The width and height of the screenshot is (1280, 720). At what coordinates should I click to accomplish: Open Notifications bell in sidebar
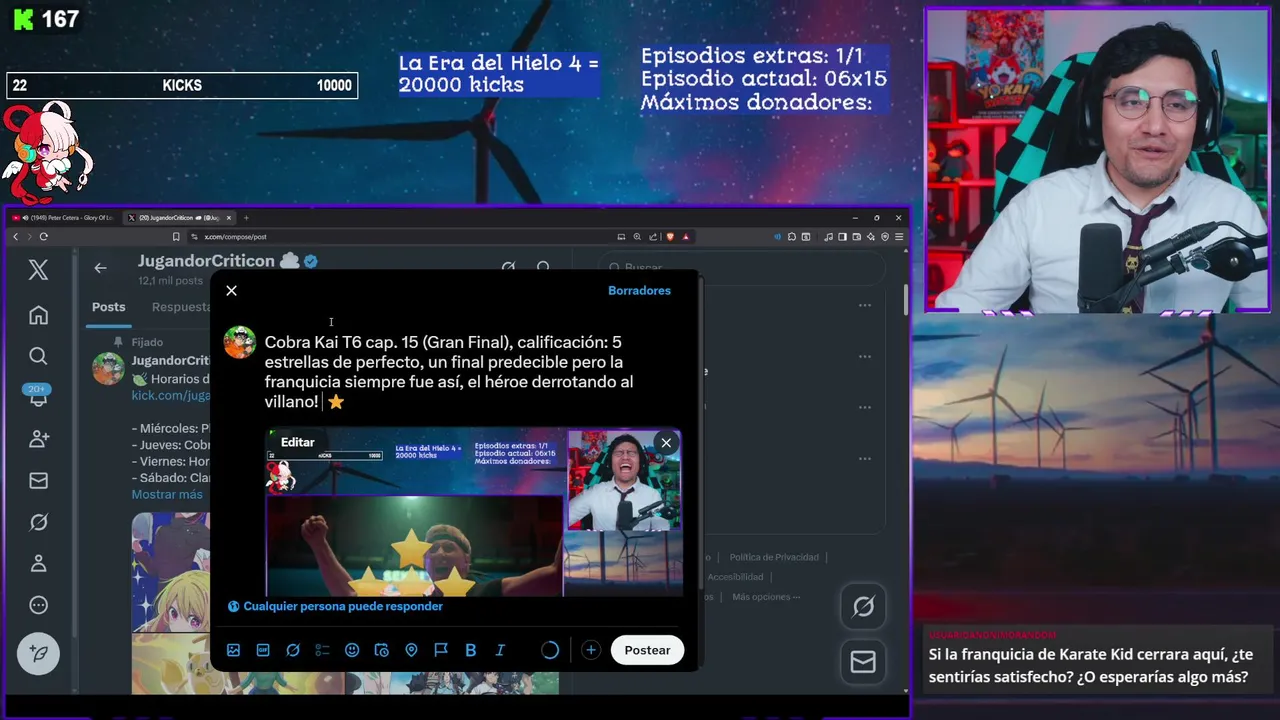[38, 398]
